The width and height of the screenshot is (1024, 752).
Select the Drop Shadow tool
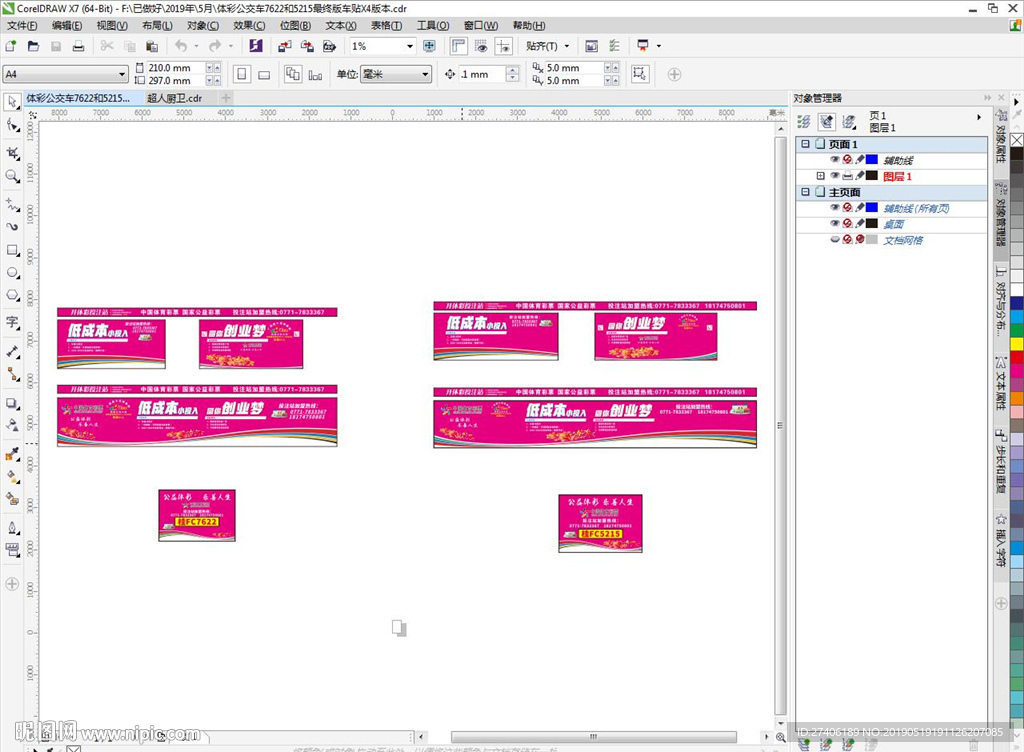point(12,403)
